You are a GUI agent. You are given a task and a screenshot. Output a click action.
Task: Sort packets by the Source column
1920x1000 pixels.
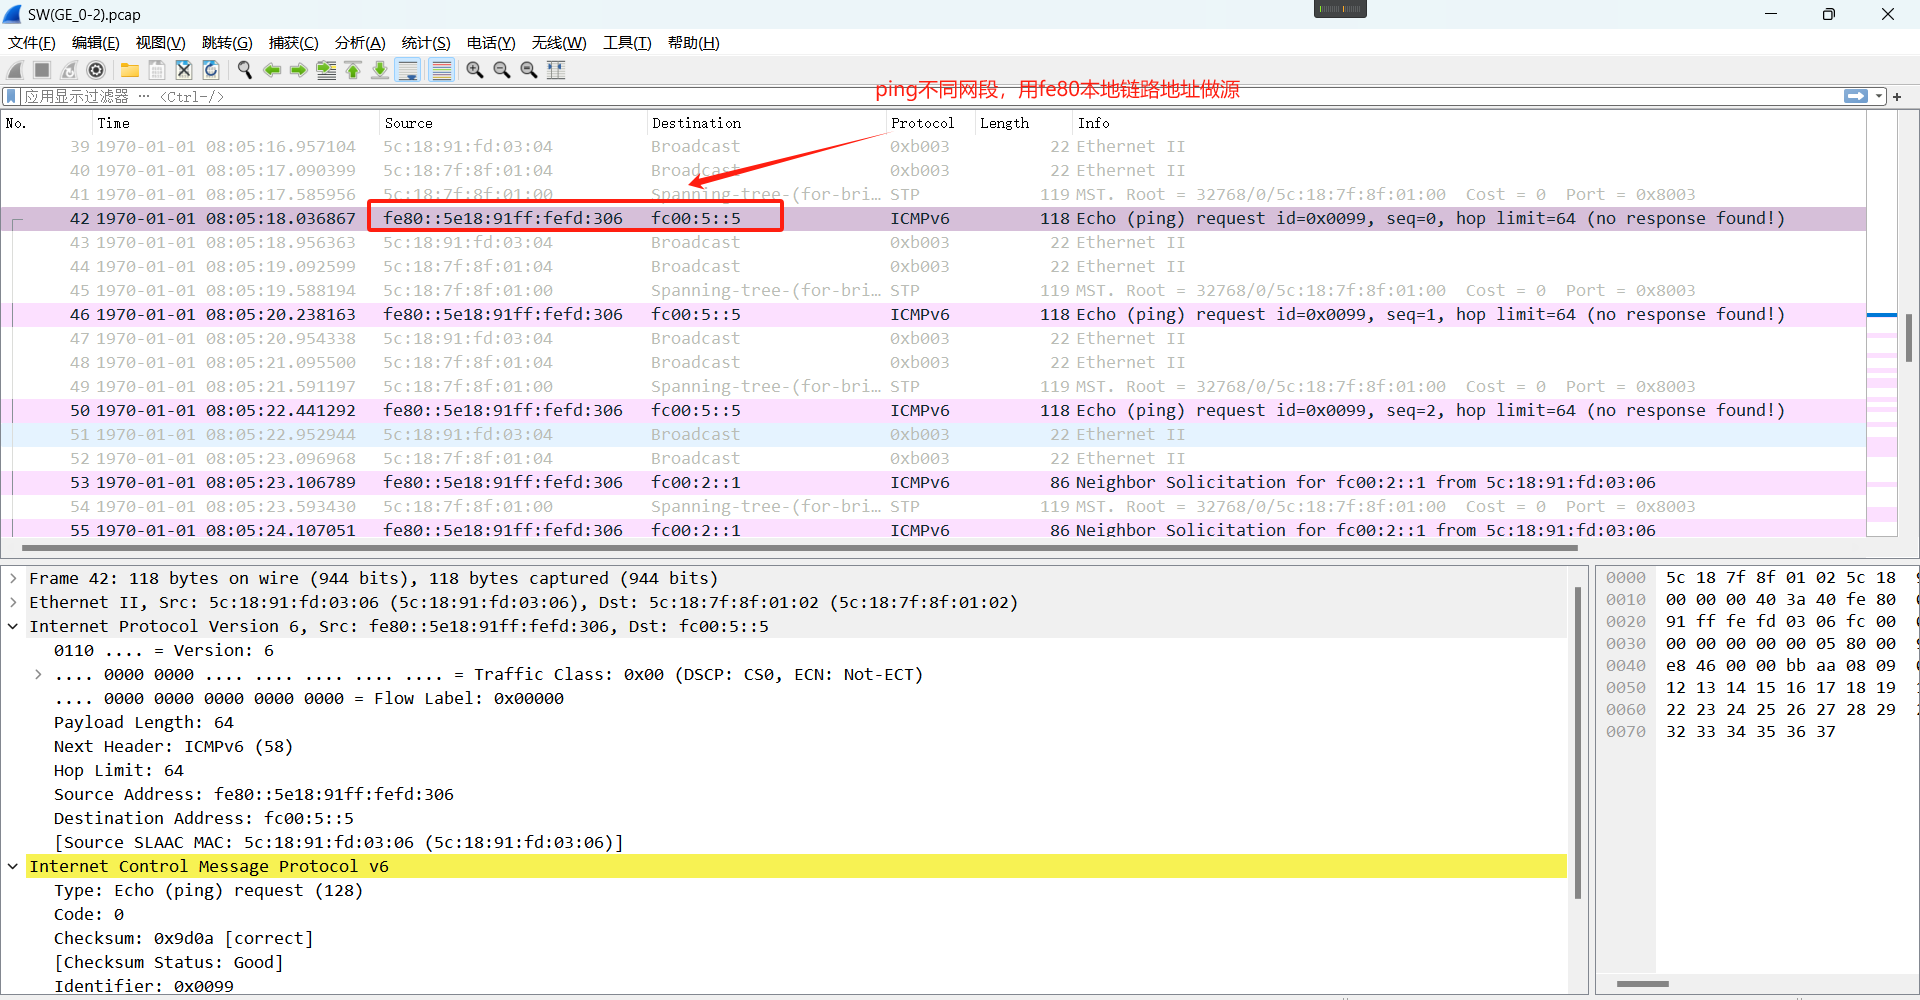(x=513, y=123)
